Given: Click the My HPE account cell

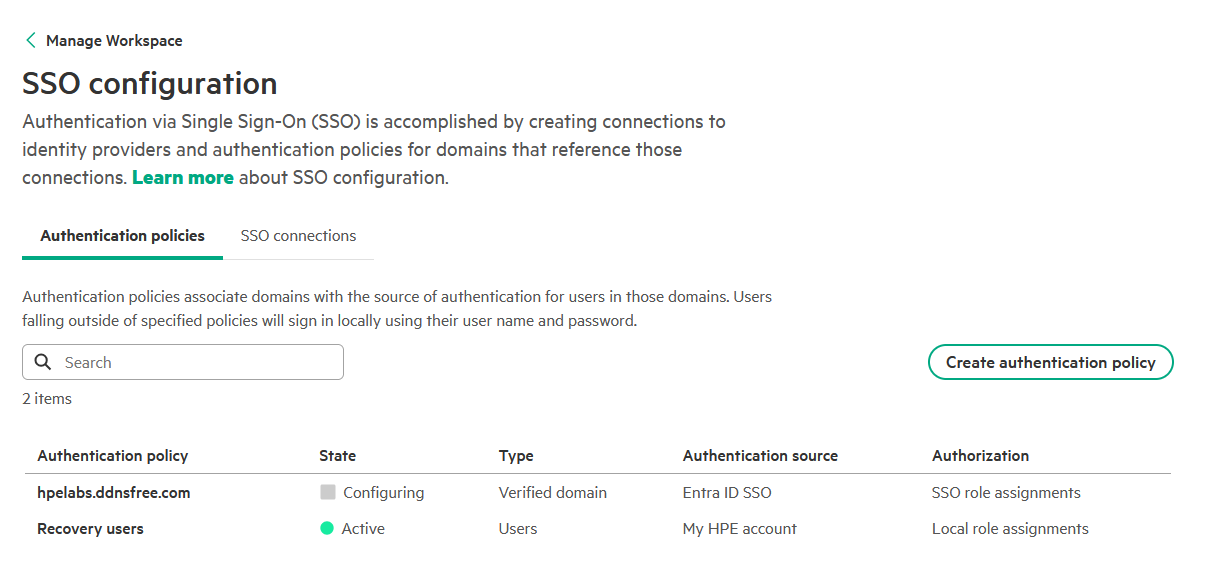Looking at the screenshot, I should click(x=739, y=528).
